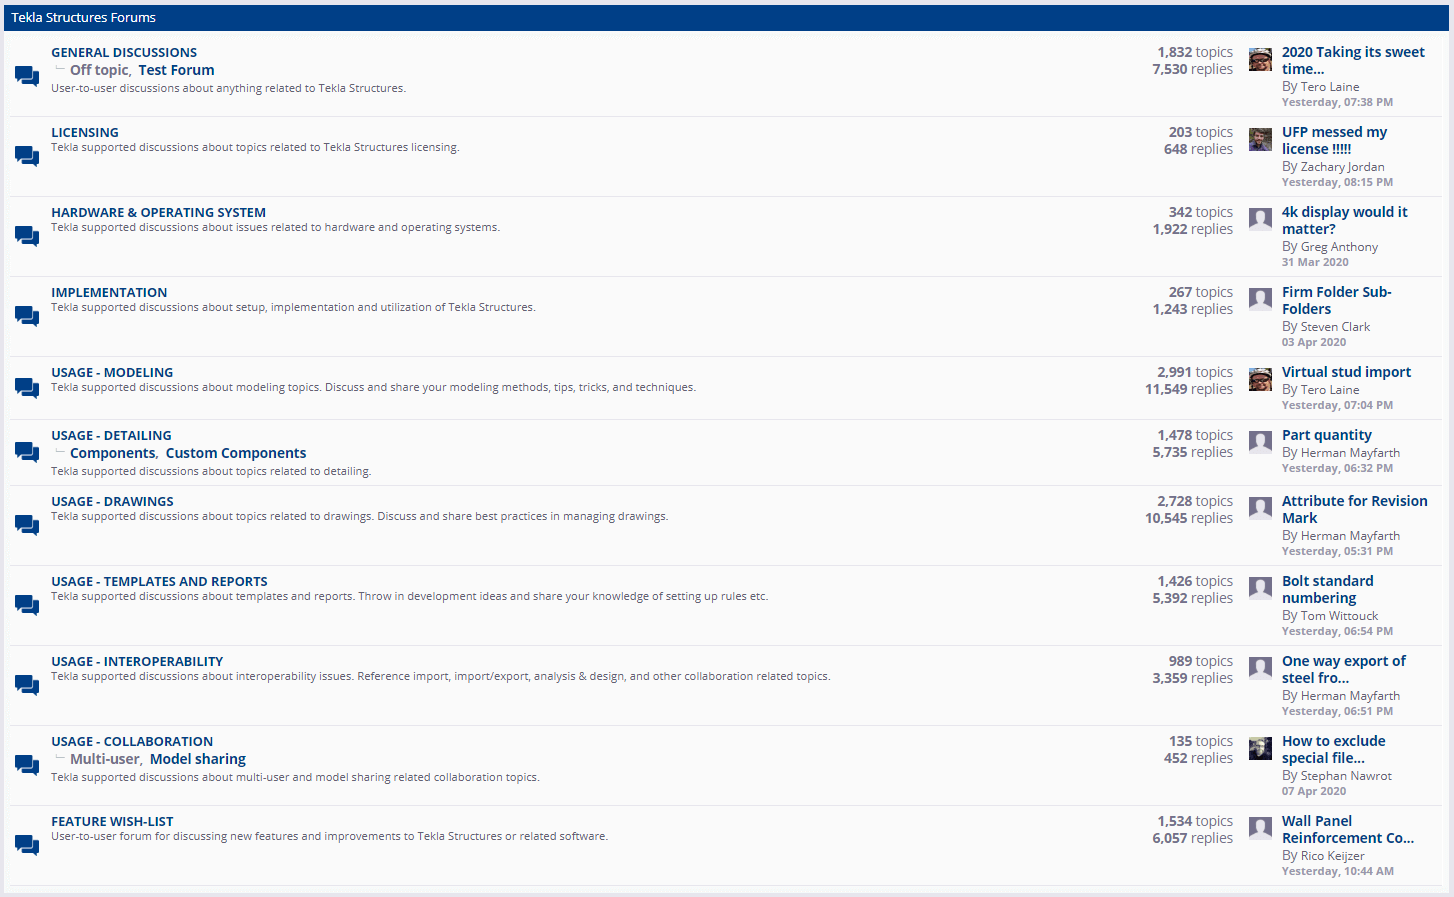The height and width of the screenshot is (897, 1454).
Task: Click timestamp Yesterday, 08:15 PM
Action: coord(1337,182)
